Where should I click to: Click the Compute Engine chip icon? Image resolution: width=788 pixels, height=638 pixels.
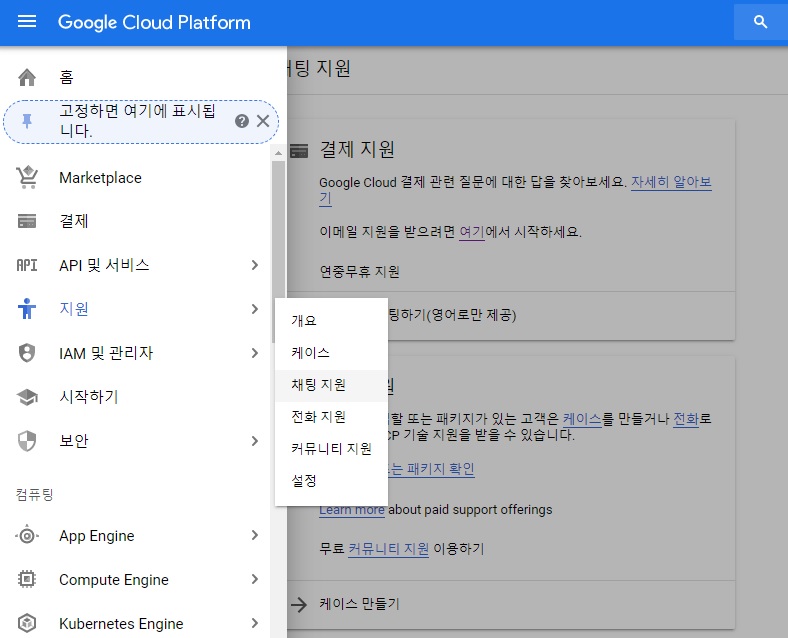point(27,579)
